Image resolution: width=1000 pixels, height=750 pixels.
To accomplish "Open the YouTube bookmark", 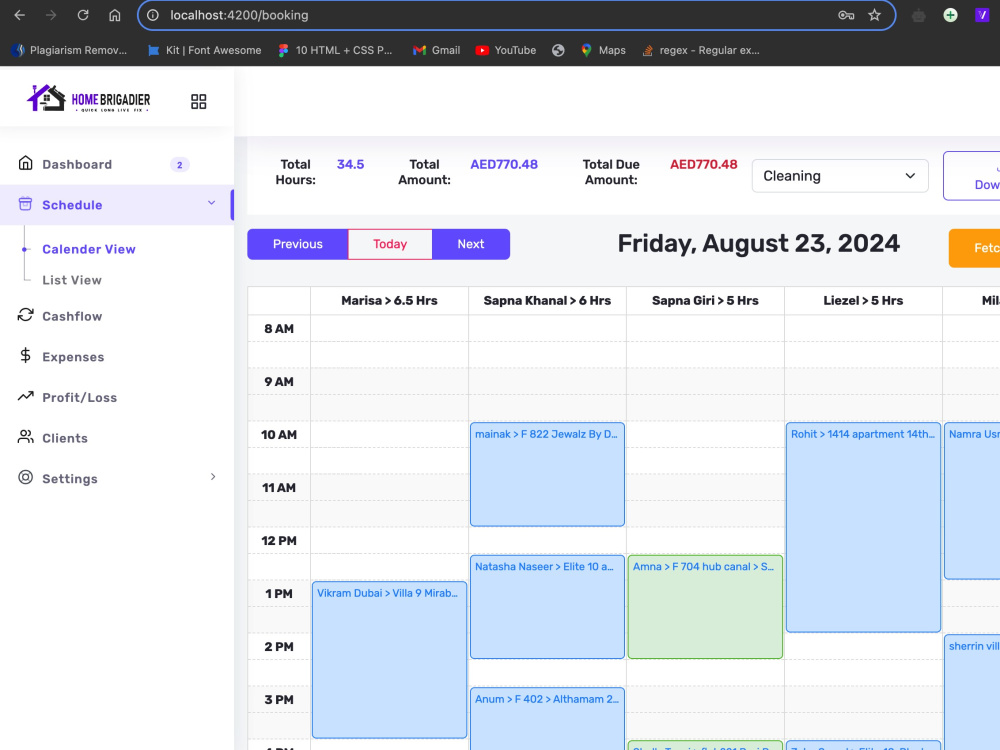I will [x=506, y=50].
